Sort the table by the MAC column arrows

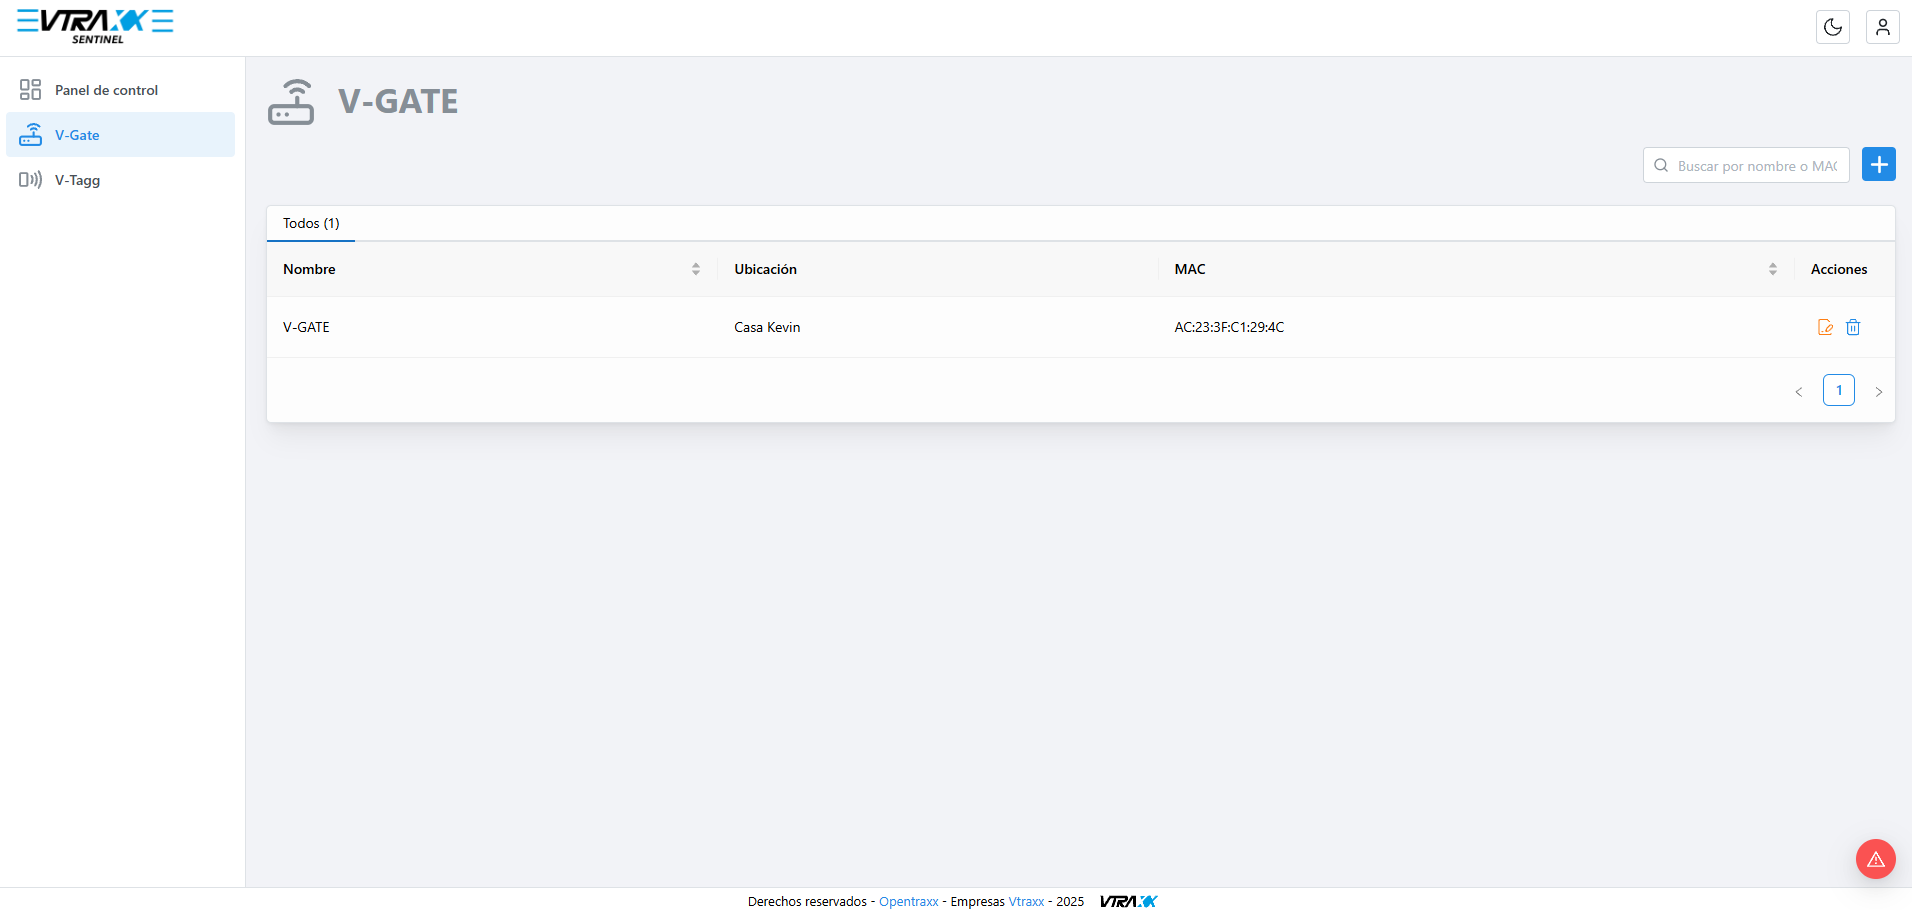point(1773,269)
